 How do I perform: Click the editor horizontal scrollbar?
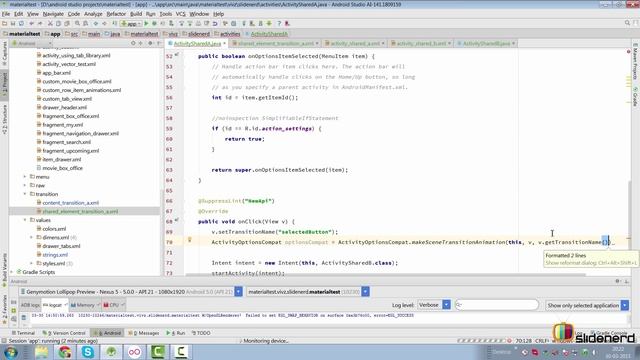click(385, 275)
